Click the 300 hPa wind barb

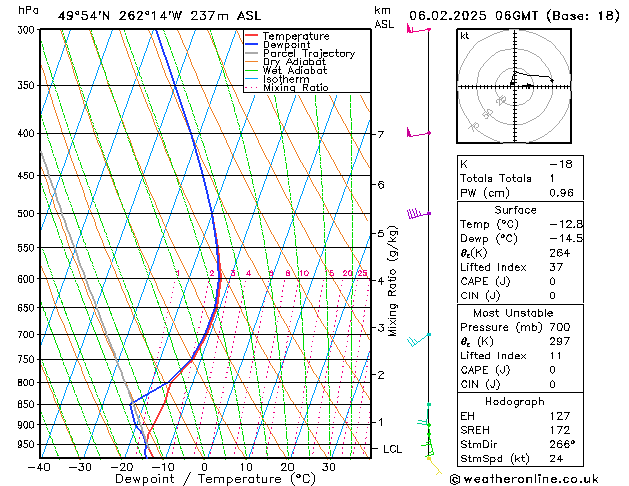point(418,29)
